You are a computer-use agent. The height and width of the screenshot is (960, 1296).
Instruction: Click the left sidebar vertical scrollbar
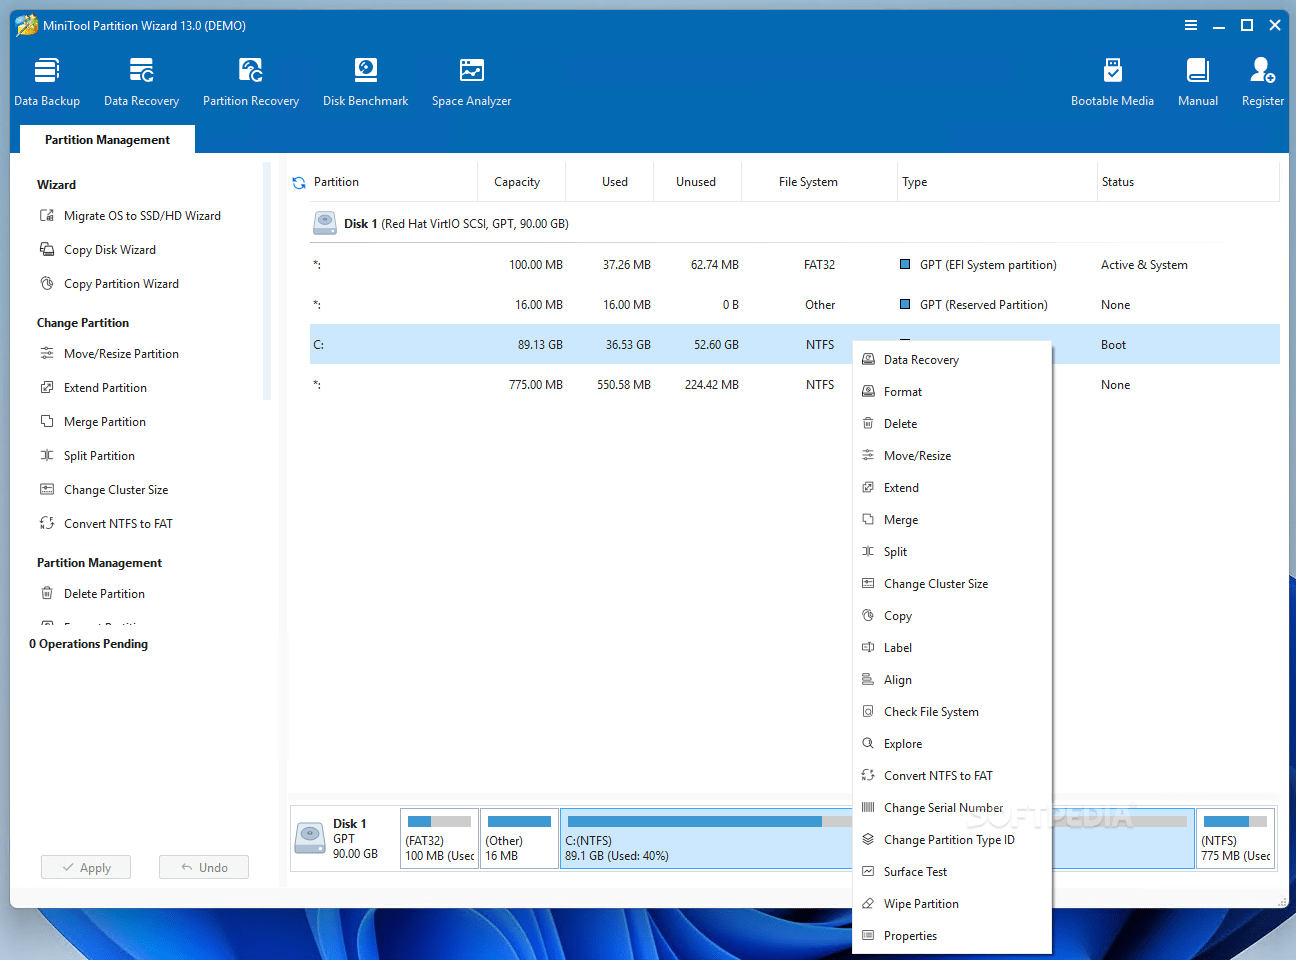[267, 281]
